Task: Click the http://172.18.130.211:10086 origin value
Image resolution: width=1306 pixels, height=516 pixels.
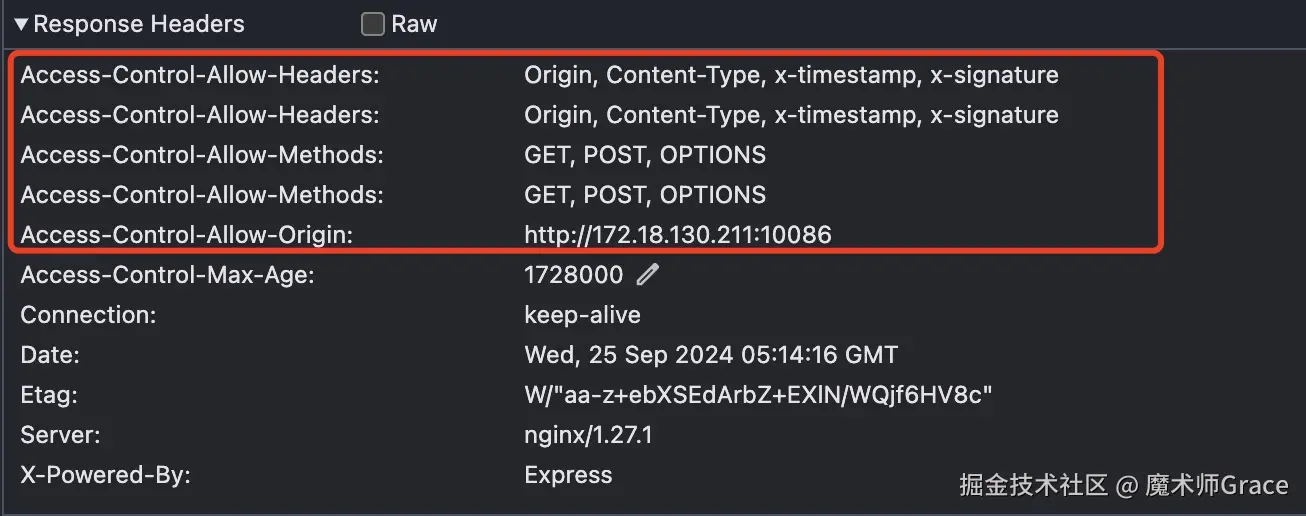Action: click(678, 235)
